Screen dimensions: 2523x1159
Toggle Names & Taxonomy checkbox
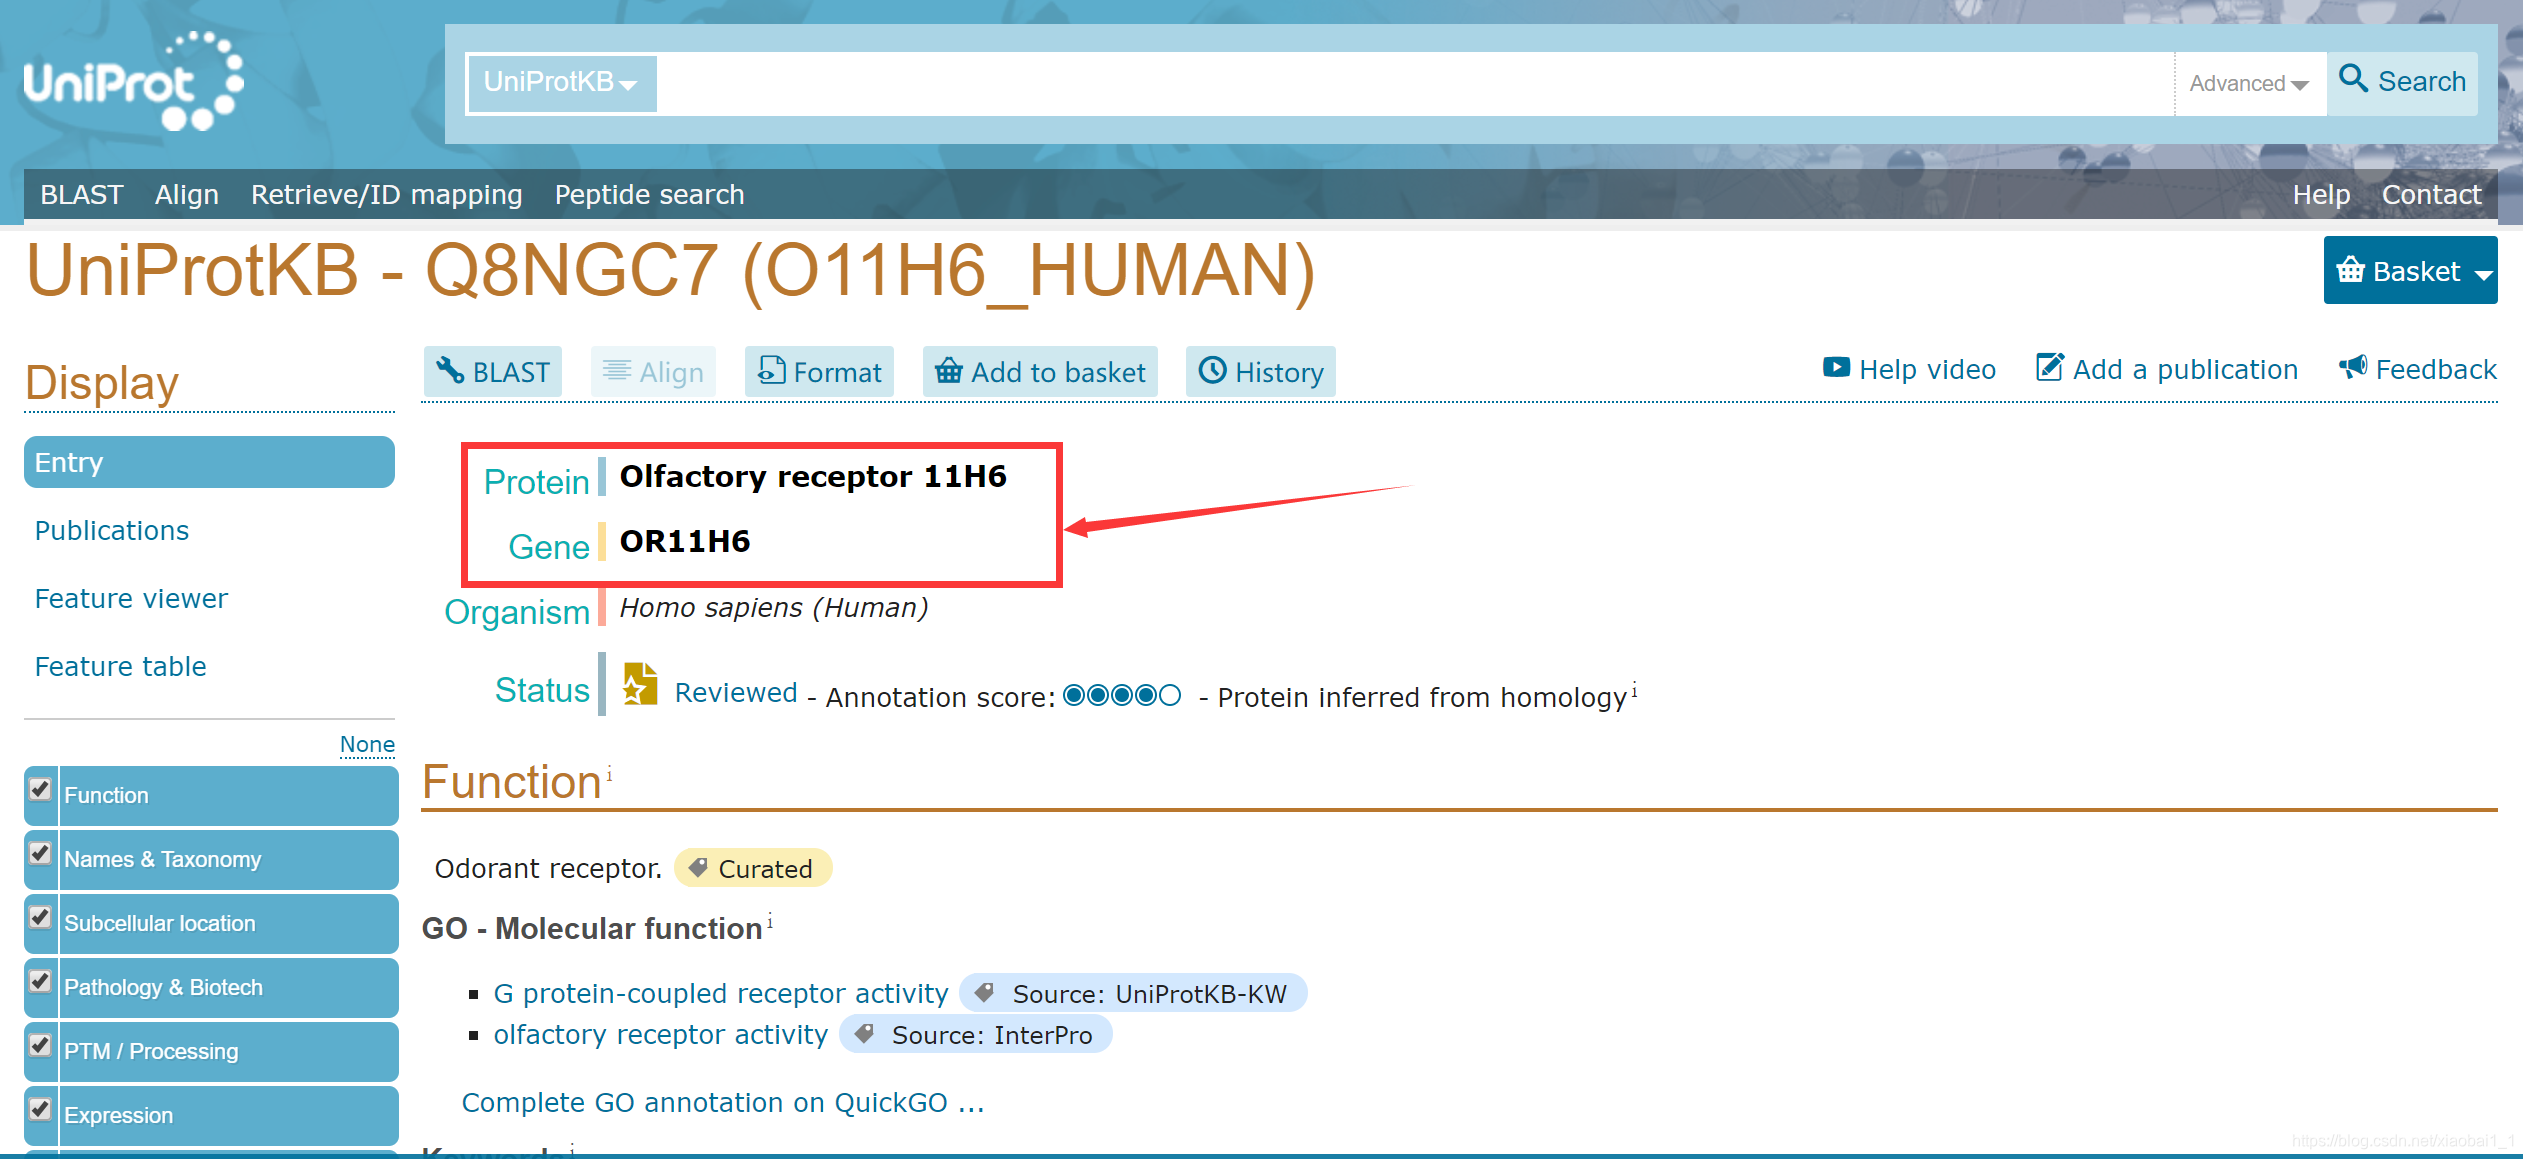pos(40,853)
